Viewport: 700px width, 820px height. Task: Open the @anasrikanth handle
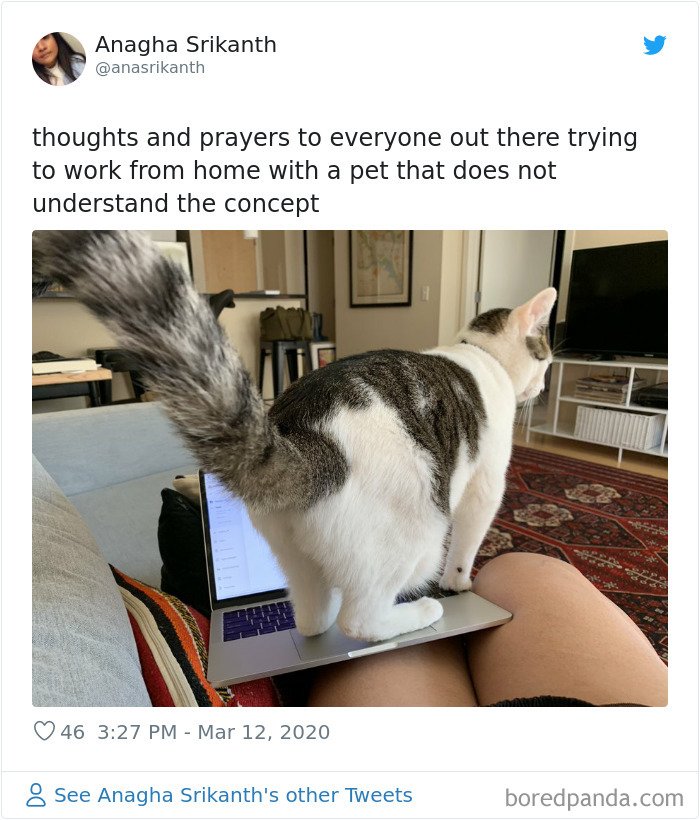click(x=150, y=68)
